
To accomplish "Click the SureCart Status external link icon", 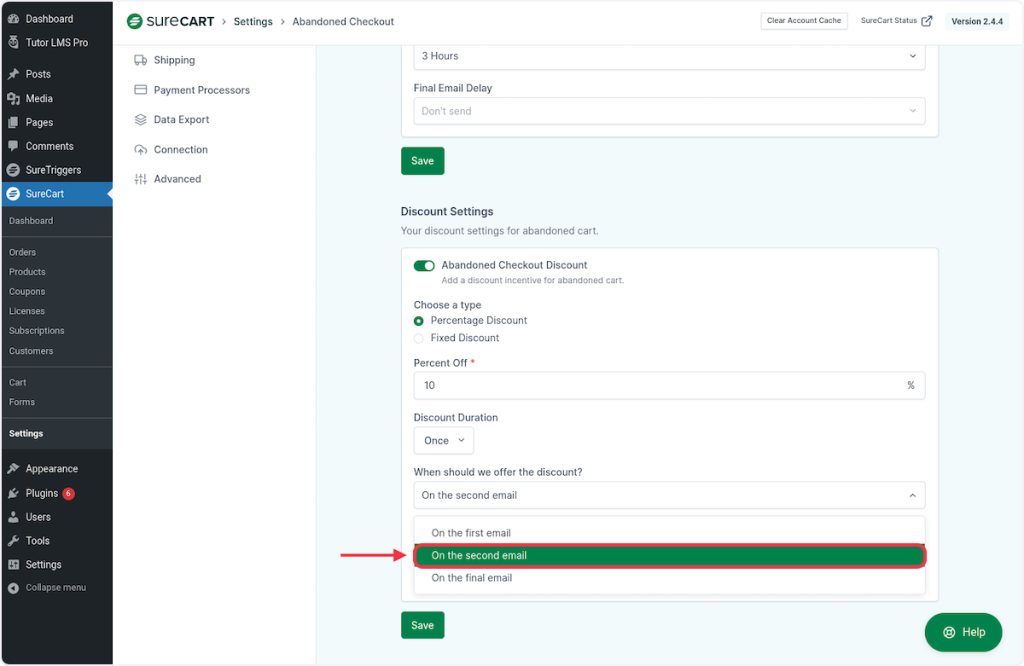I will (927, 21).
